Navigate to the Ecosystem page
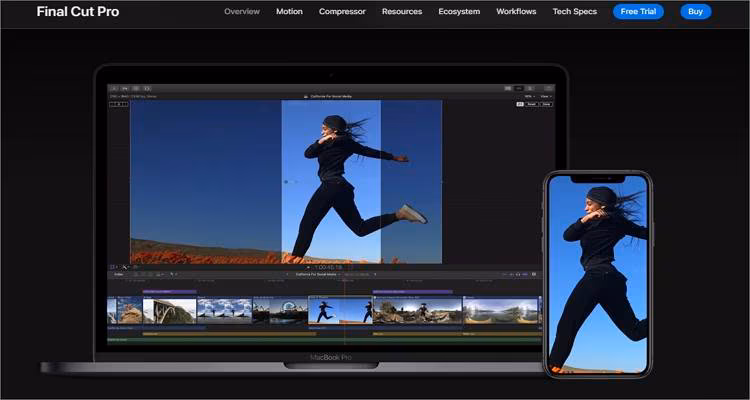 pyautogui.click(x=459, y=11)
